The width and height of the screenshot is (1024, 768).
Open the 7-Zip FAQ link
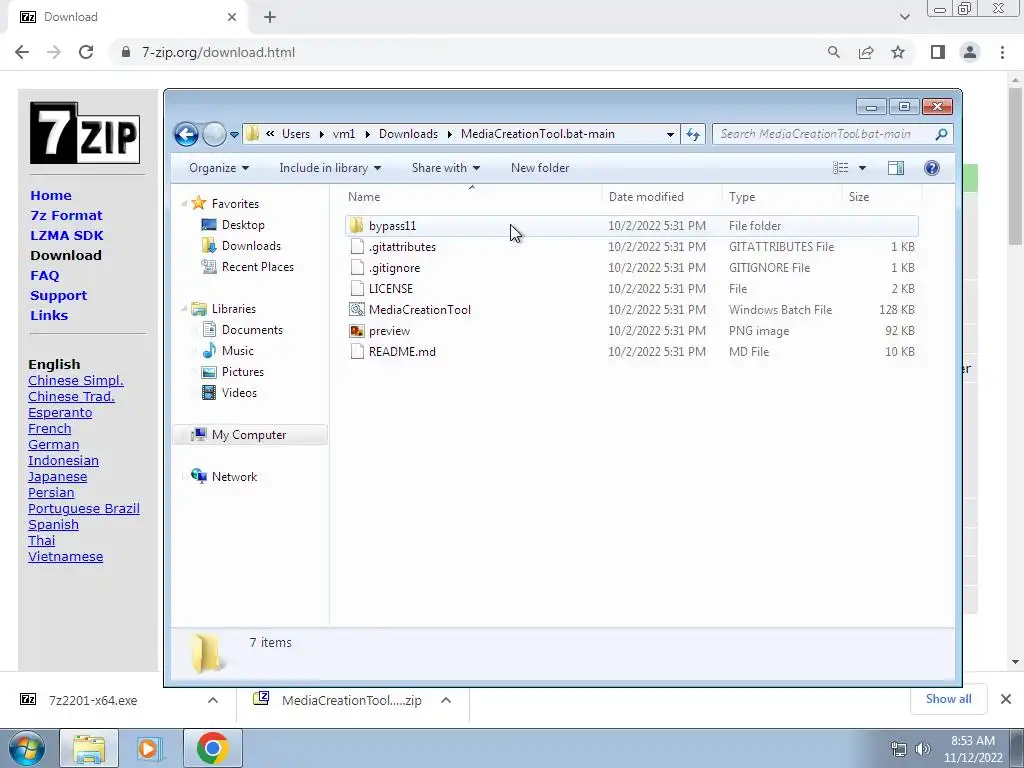[x=44, y=276]
